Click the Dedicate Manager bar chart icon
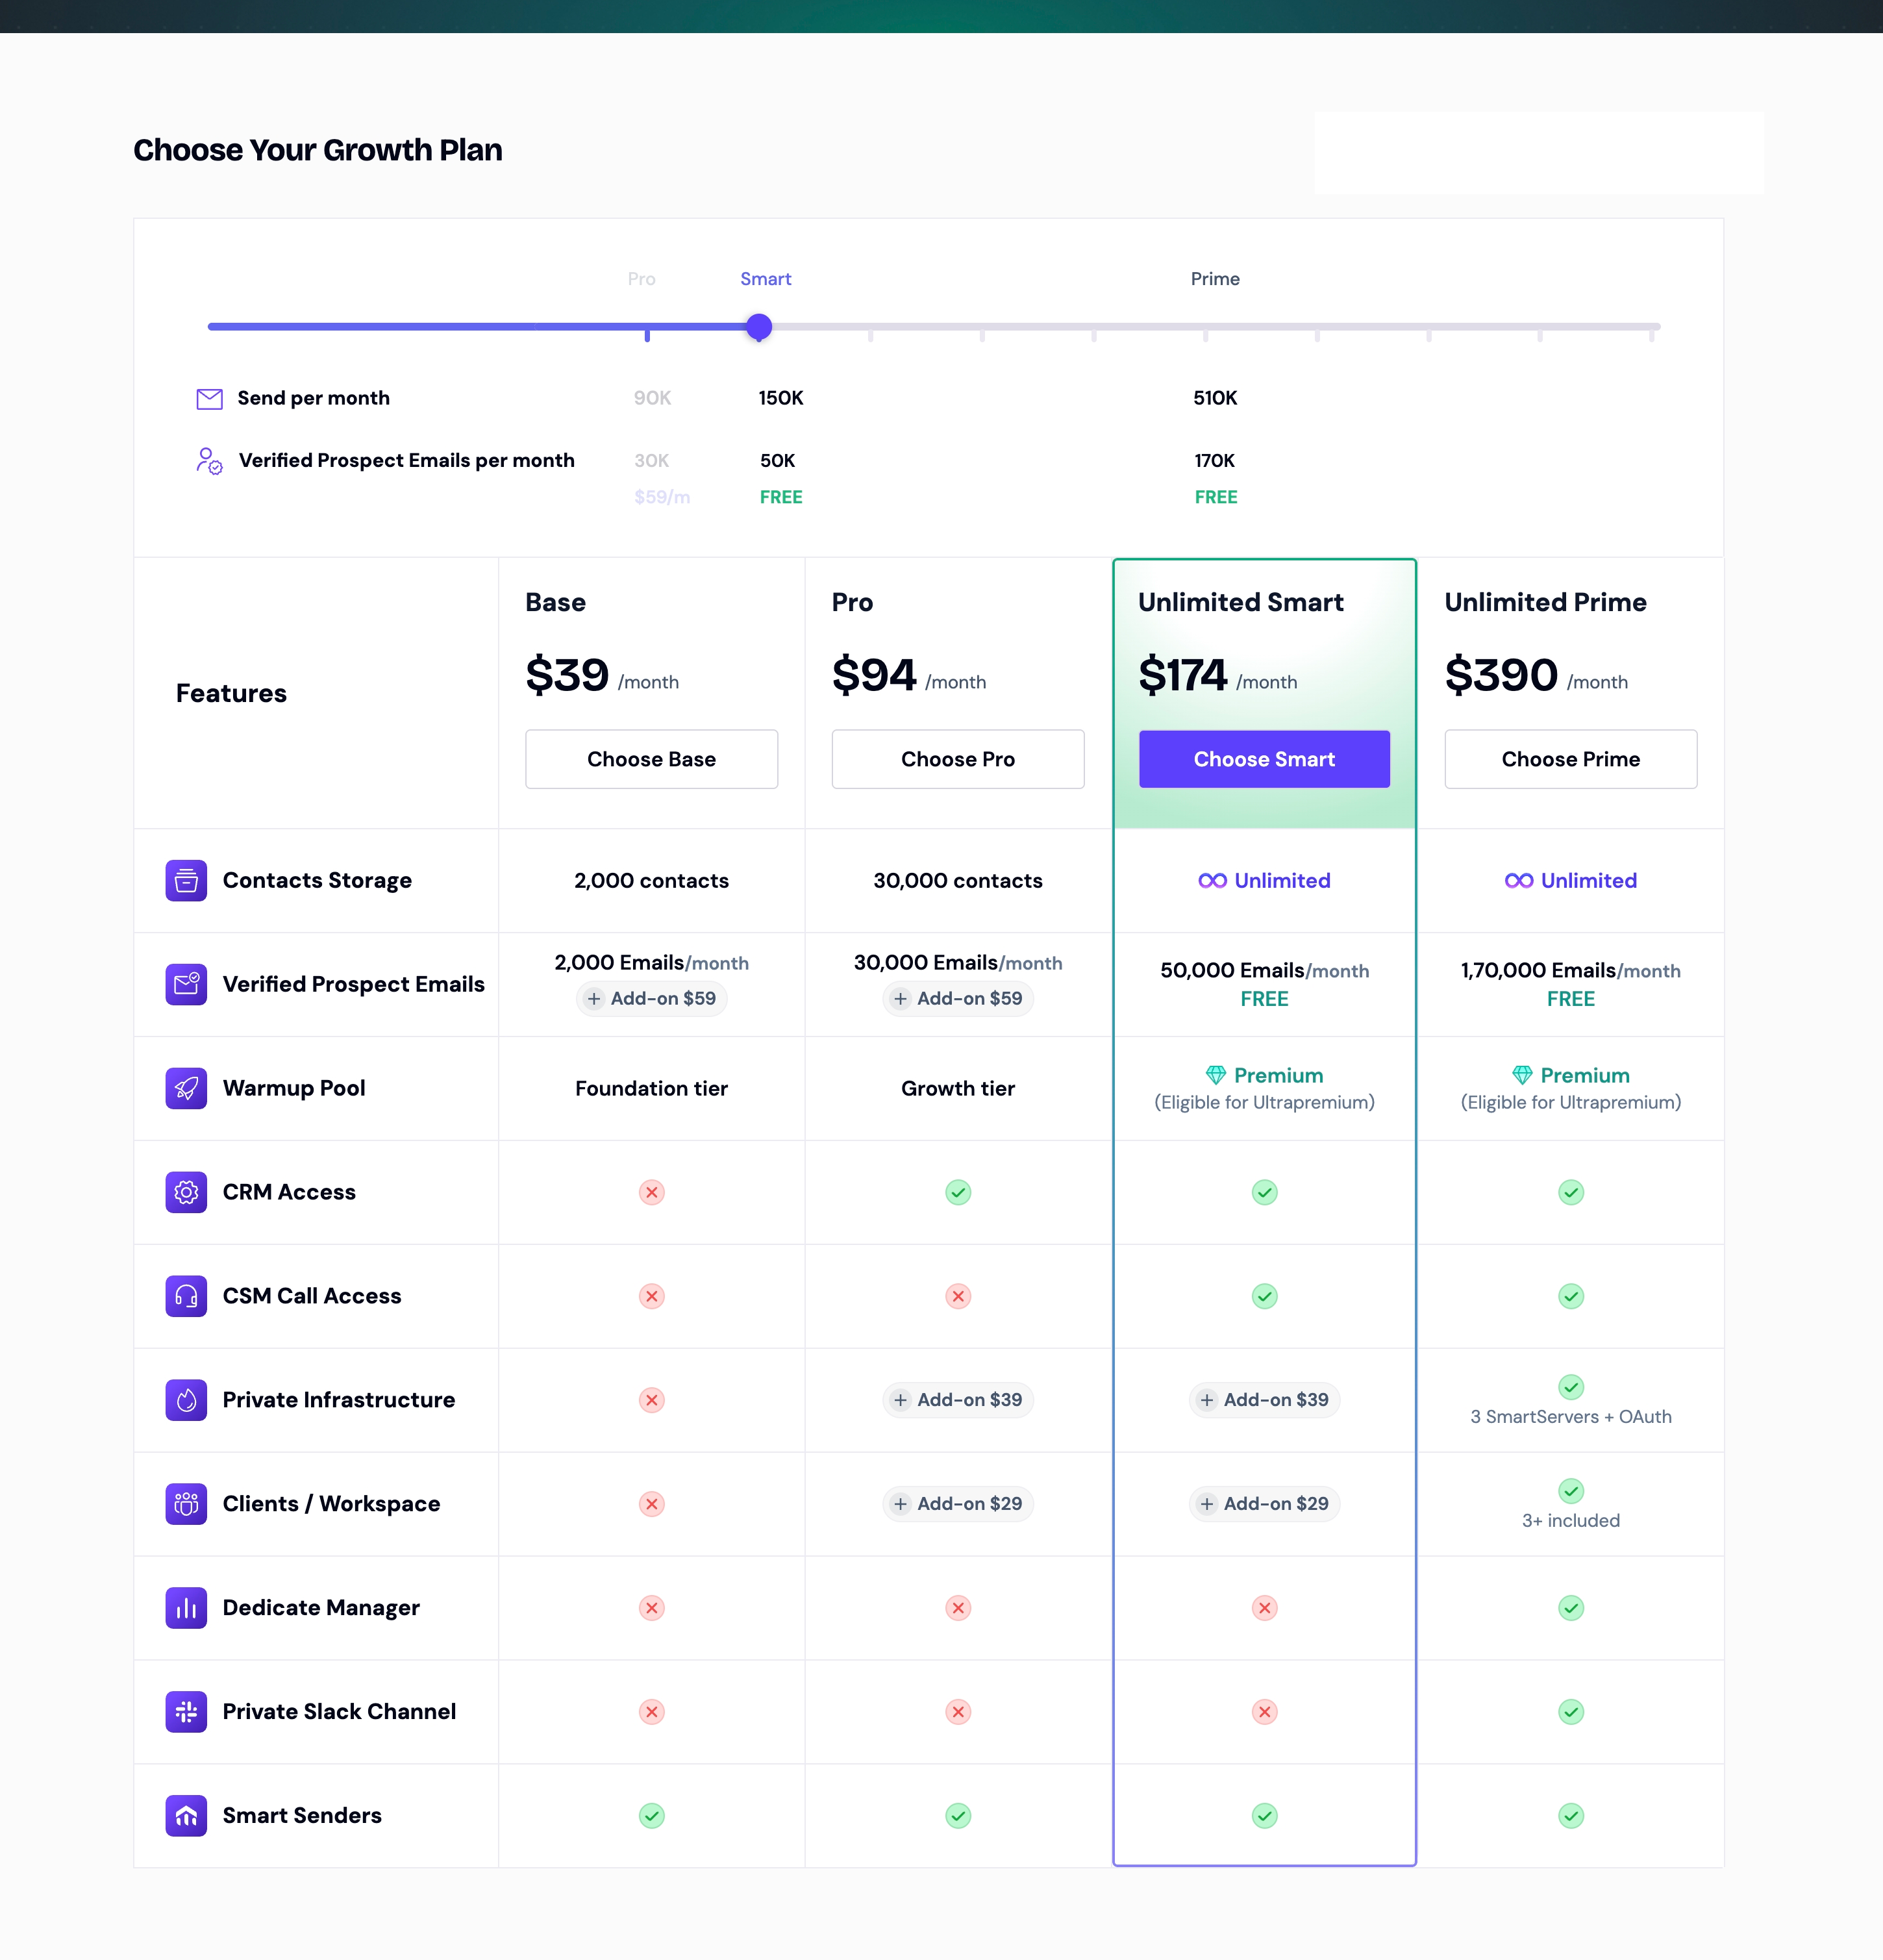The width and height of the screenshot is (1883, 1960). [x=186, y=1608]
